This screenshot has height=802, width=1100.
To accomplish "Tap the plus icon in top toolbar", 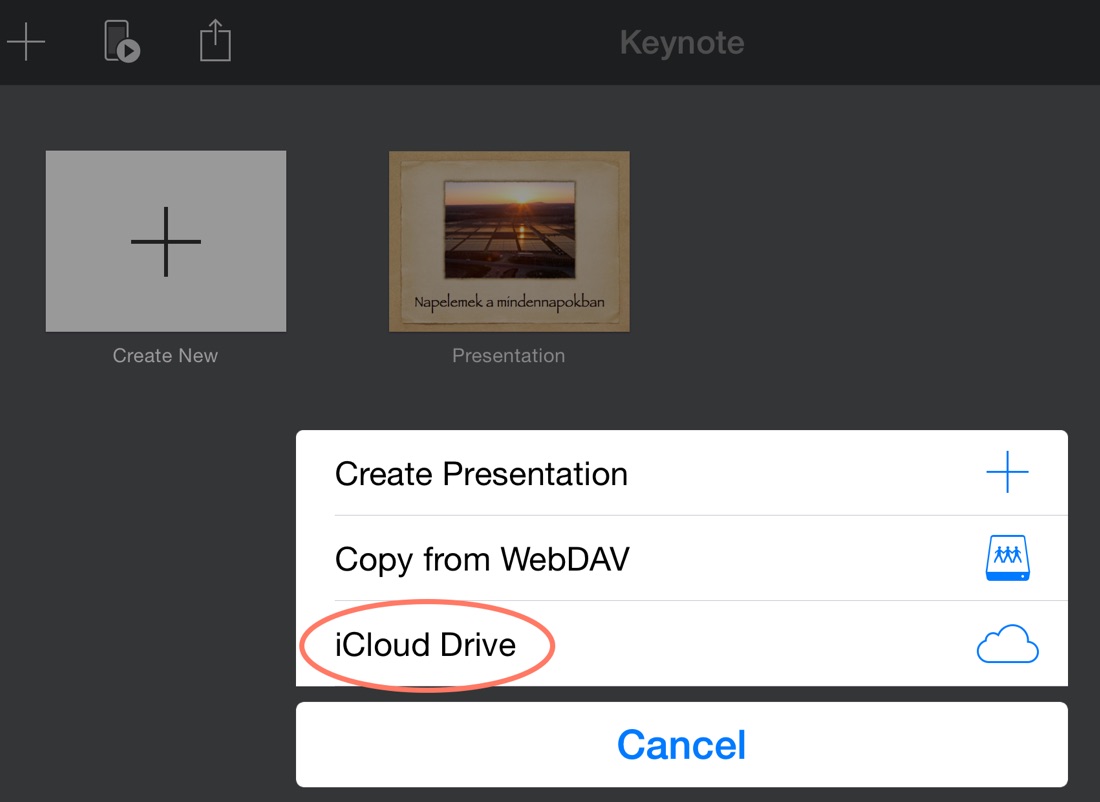I will tap(26, 41).
